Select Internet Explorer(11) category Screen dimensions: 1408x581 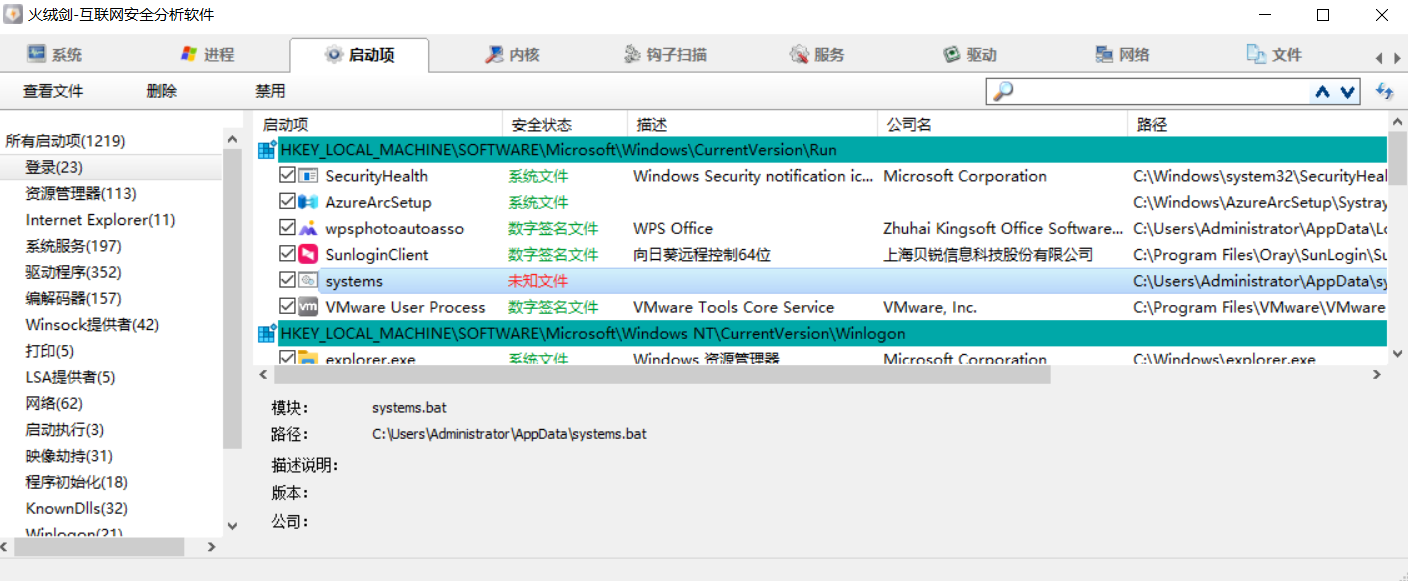point(100,219)
